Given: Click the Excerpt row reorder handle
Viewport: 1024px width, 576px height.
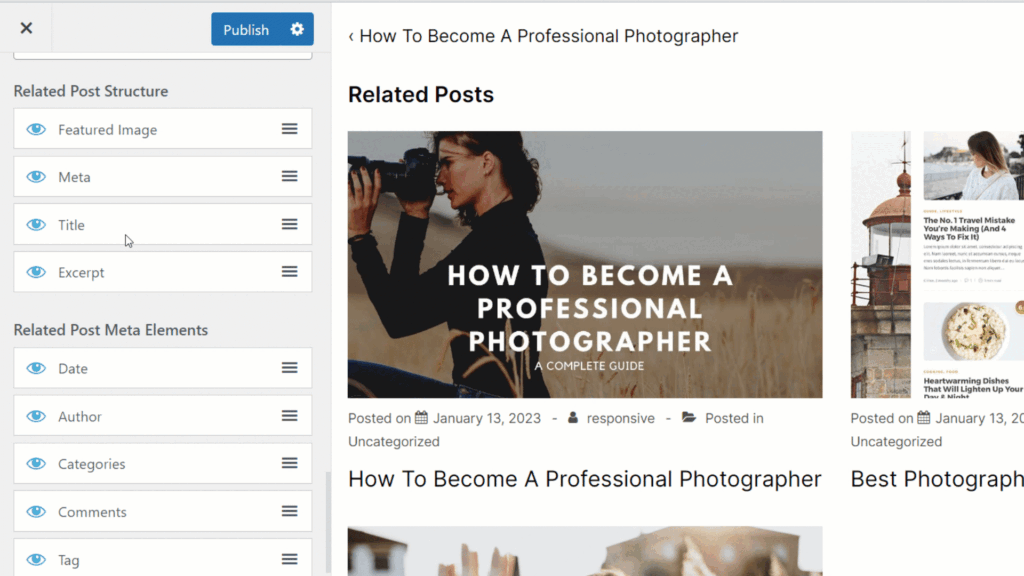Looking at the screenshot, I should point(289,272).
